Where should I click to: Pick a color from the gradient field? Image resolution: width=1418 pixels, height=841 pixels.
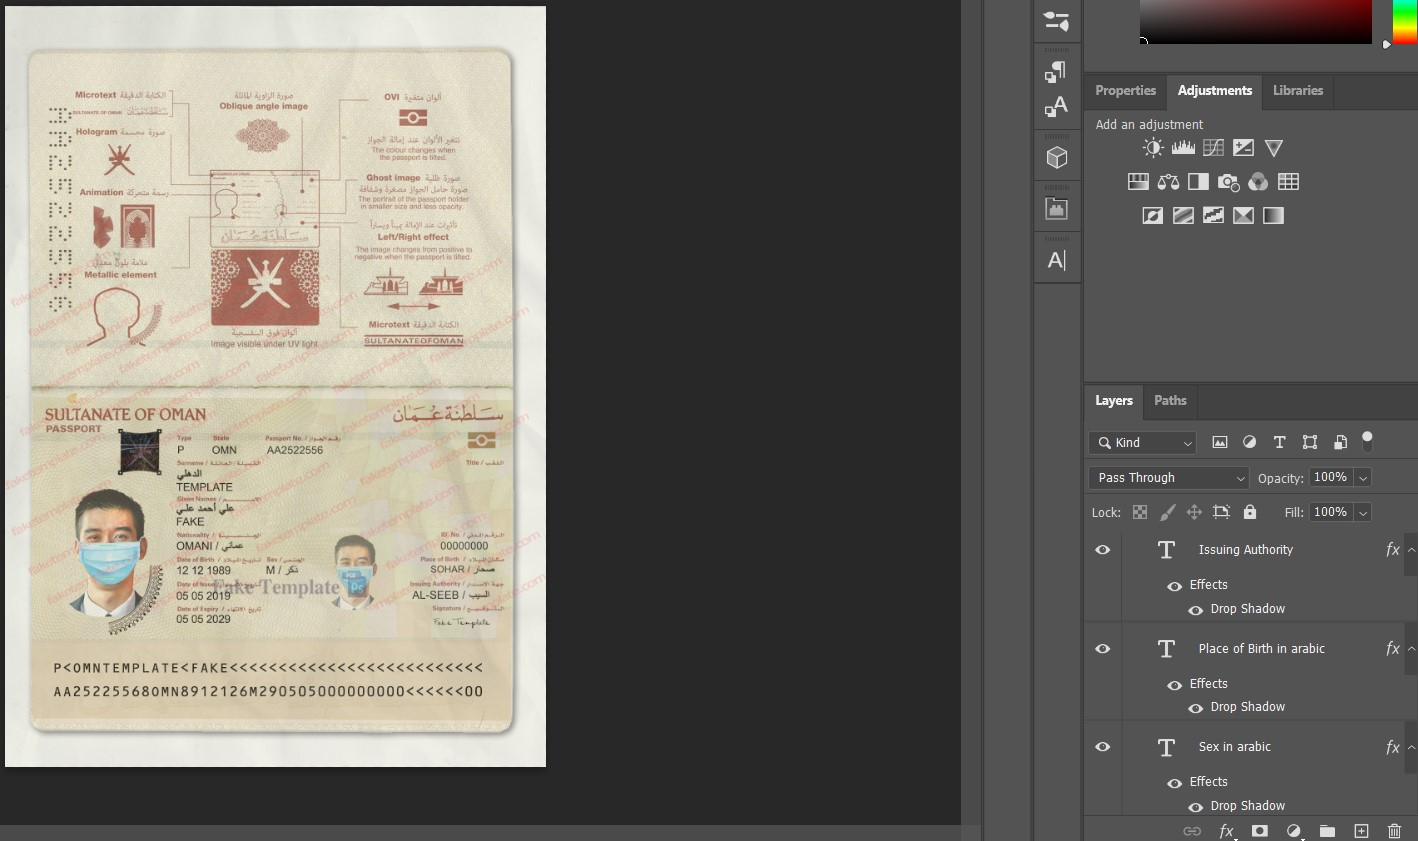[x=1256, y=22]
